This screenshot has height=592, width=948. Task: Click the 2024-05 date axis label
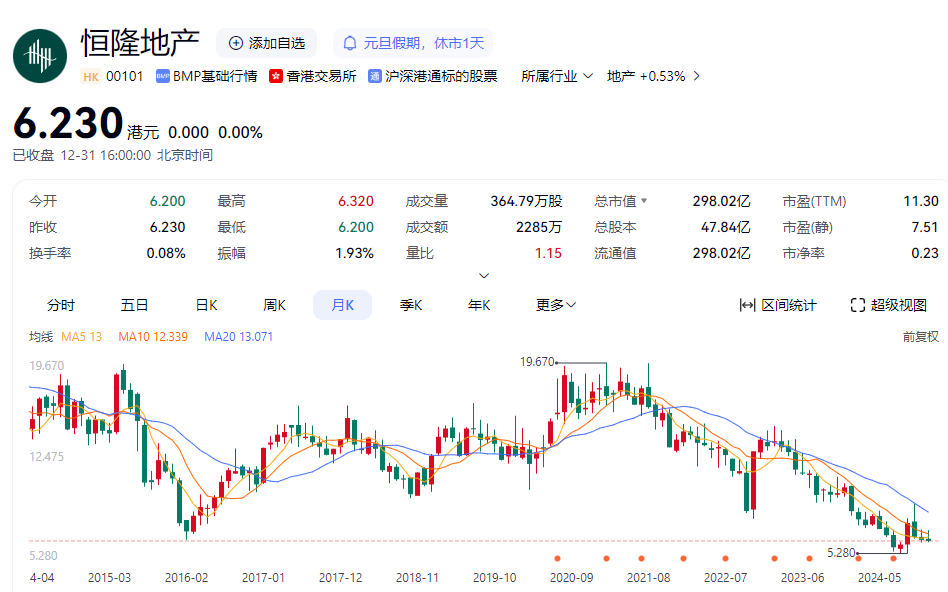[x=879, y=577]
